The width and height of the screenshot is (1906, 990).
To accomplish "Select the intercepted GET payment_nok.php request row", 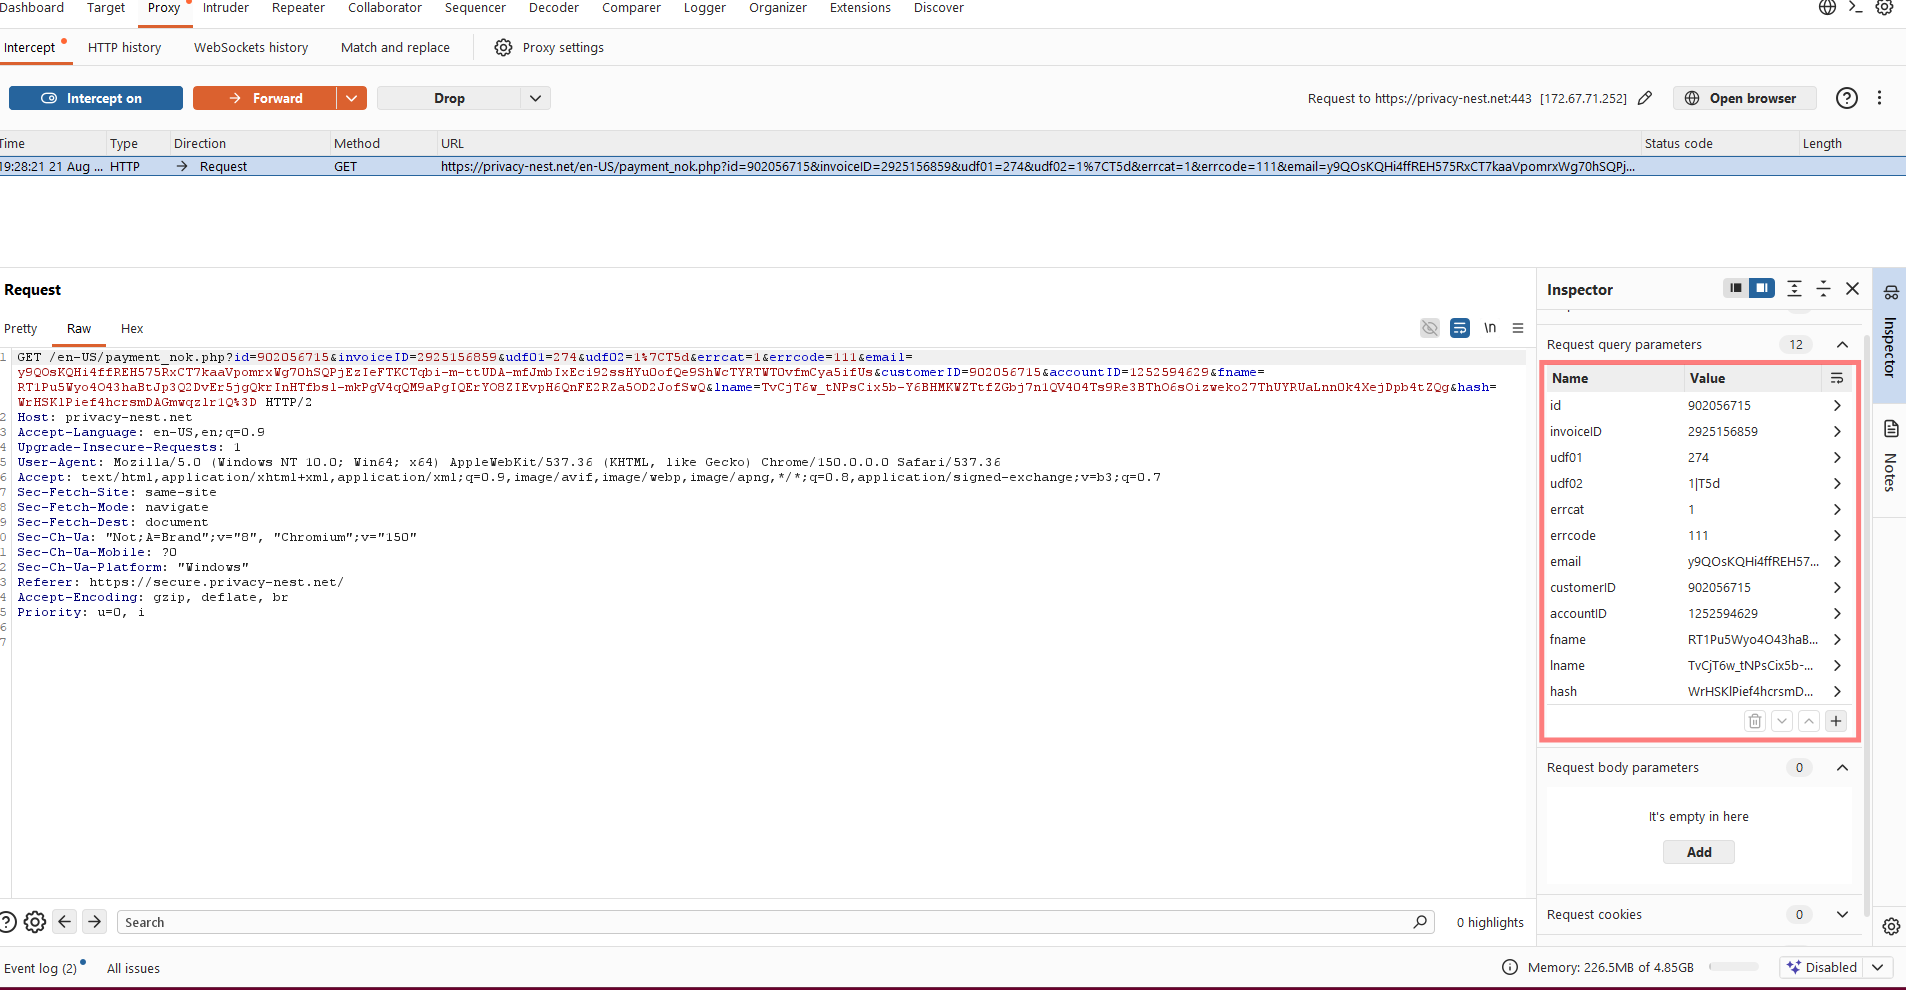I will pos(953,166).
